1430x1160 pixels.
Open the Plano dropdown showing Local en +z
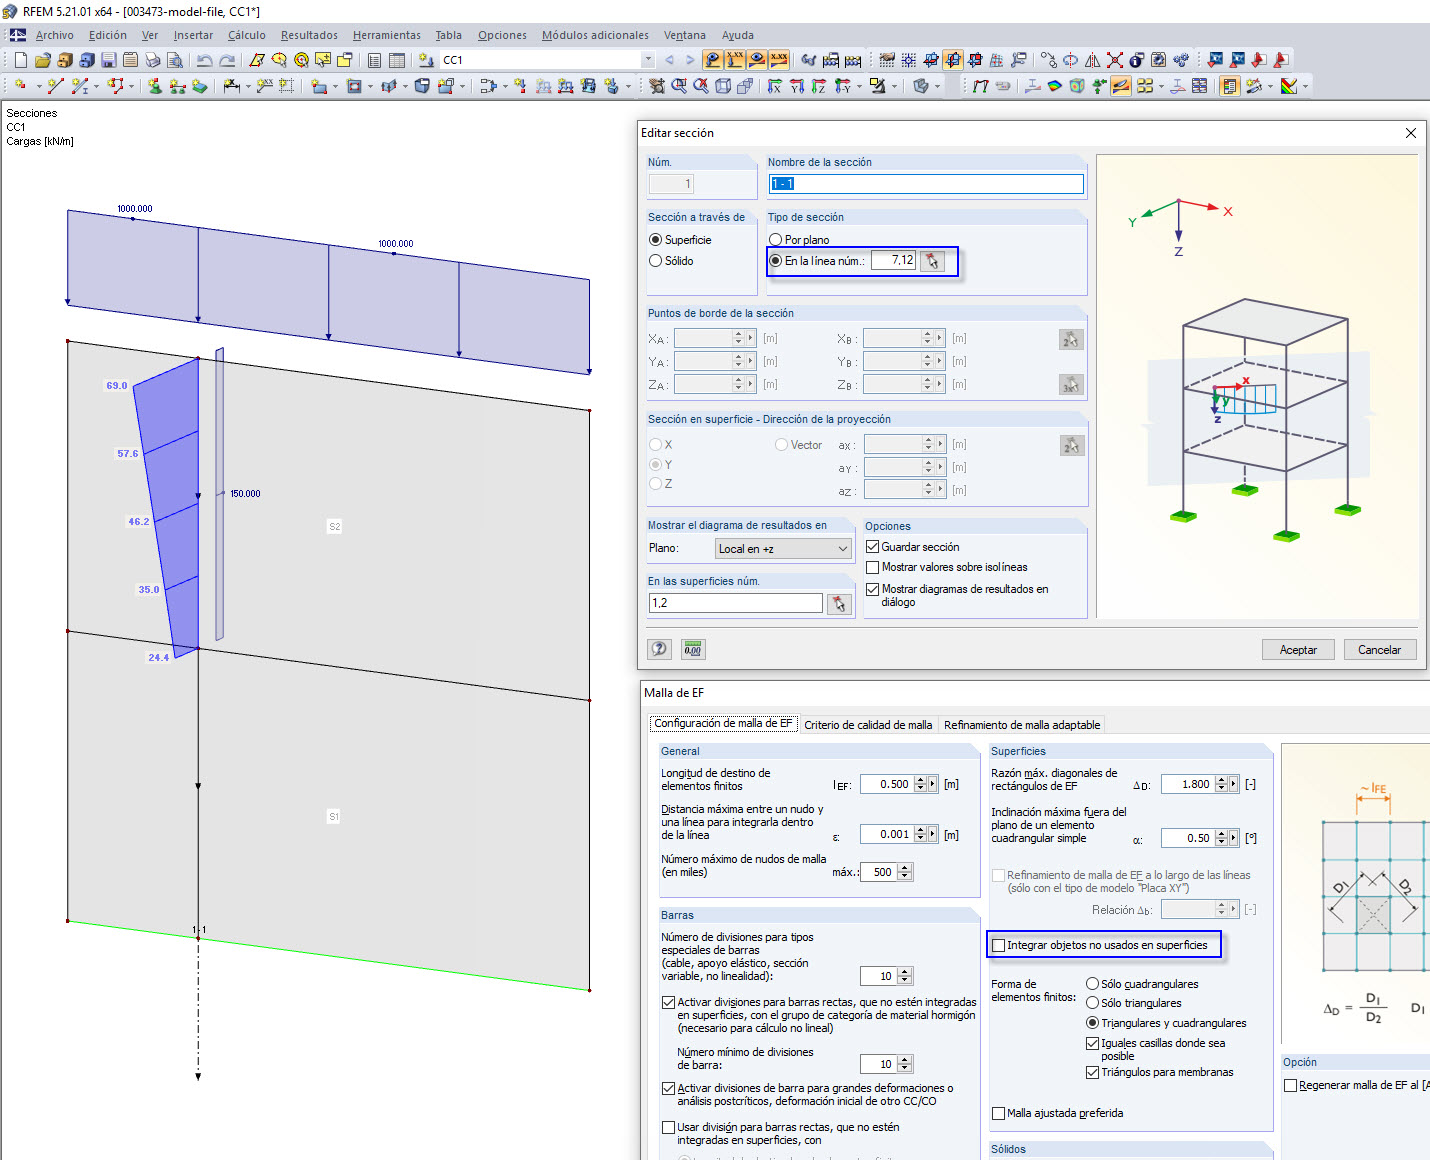783,549
